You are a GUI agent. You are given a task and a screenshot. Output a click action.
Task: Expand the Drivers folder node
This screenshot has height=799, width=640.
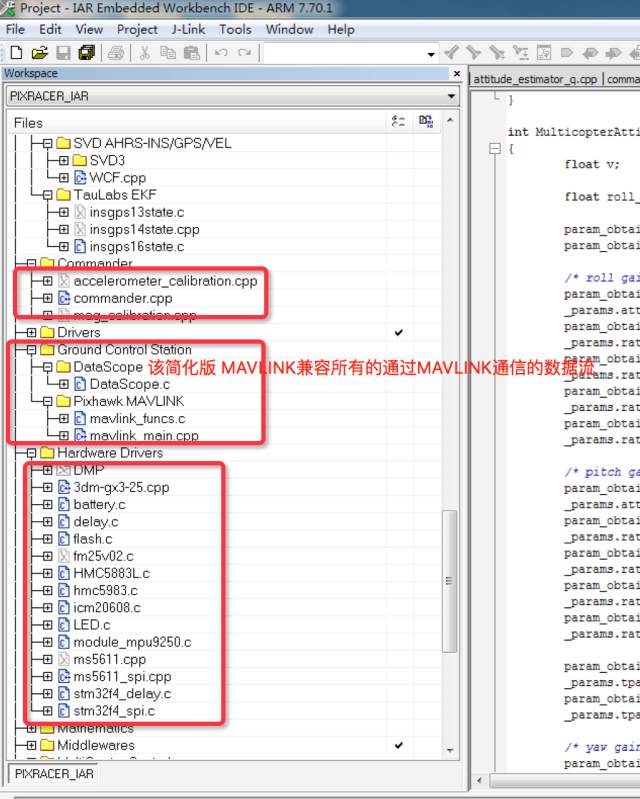click(31, 332)
